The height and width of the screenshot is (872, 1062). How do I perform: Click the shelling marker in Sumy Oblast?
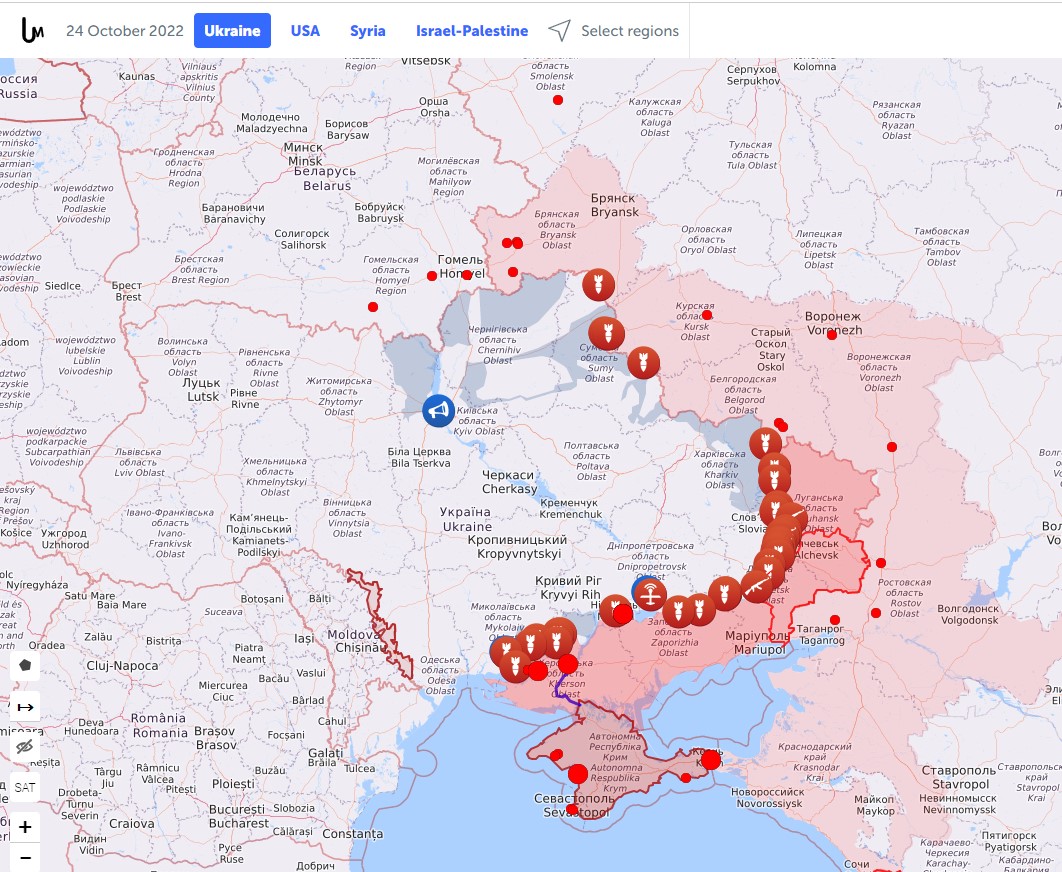coord(605,333)
